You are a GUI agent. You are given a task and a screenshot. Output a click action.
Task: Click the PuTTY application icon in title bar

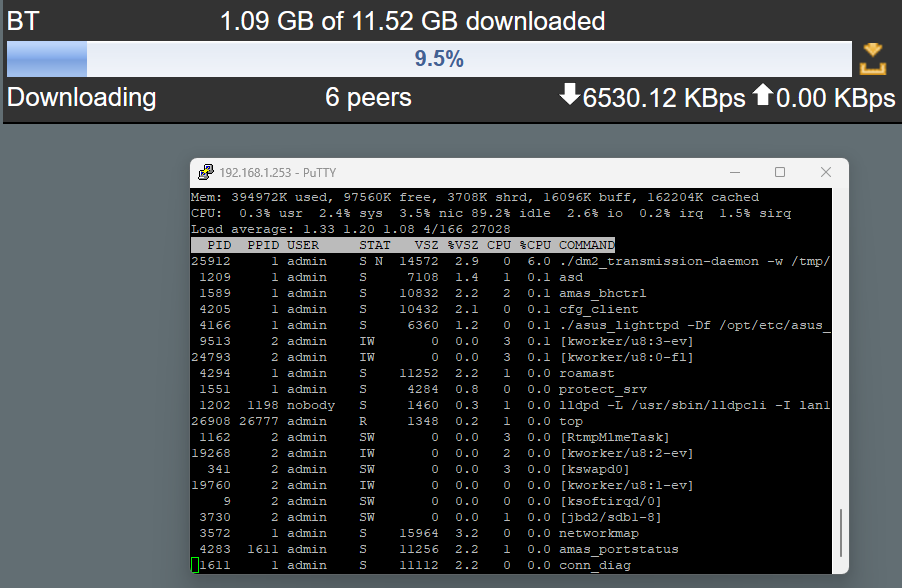click(x=205, y=172)
